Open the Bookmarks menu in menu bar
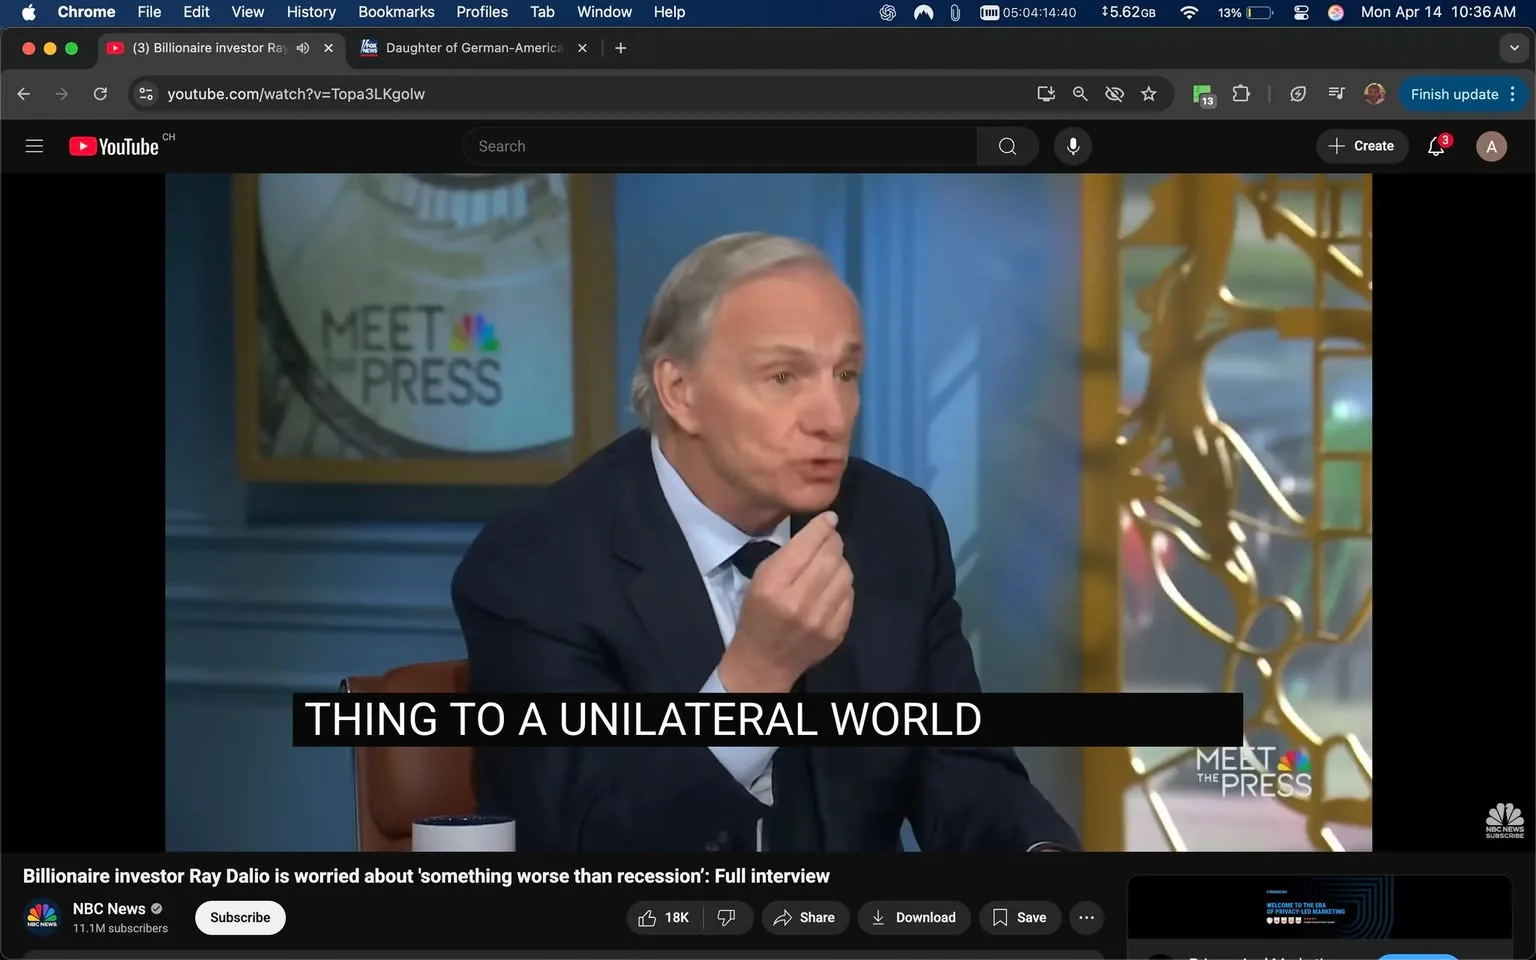 tap(395, 12)
